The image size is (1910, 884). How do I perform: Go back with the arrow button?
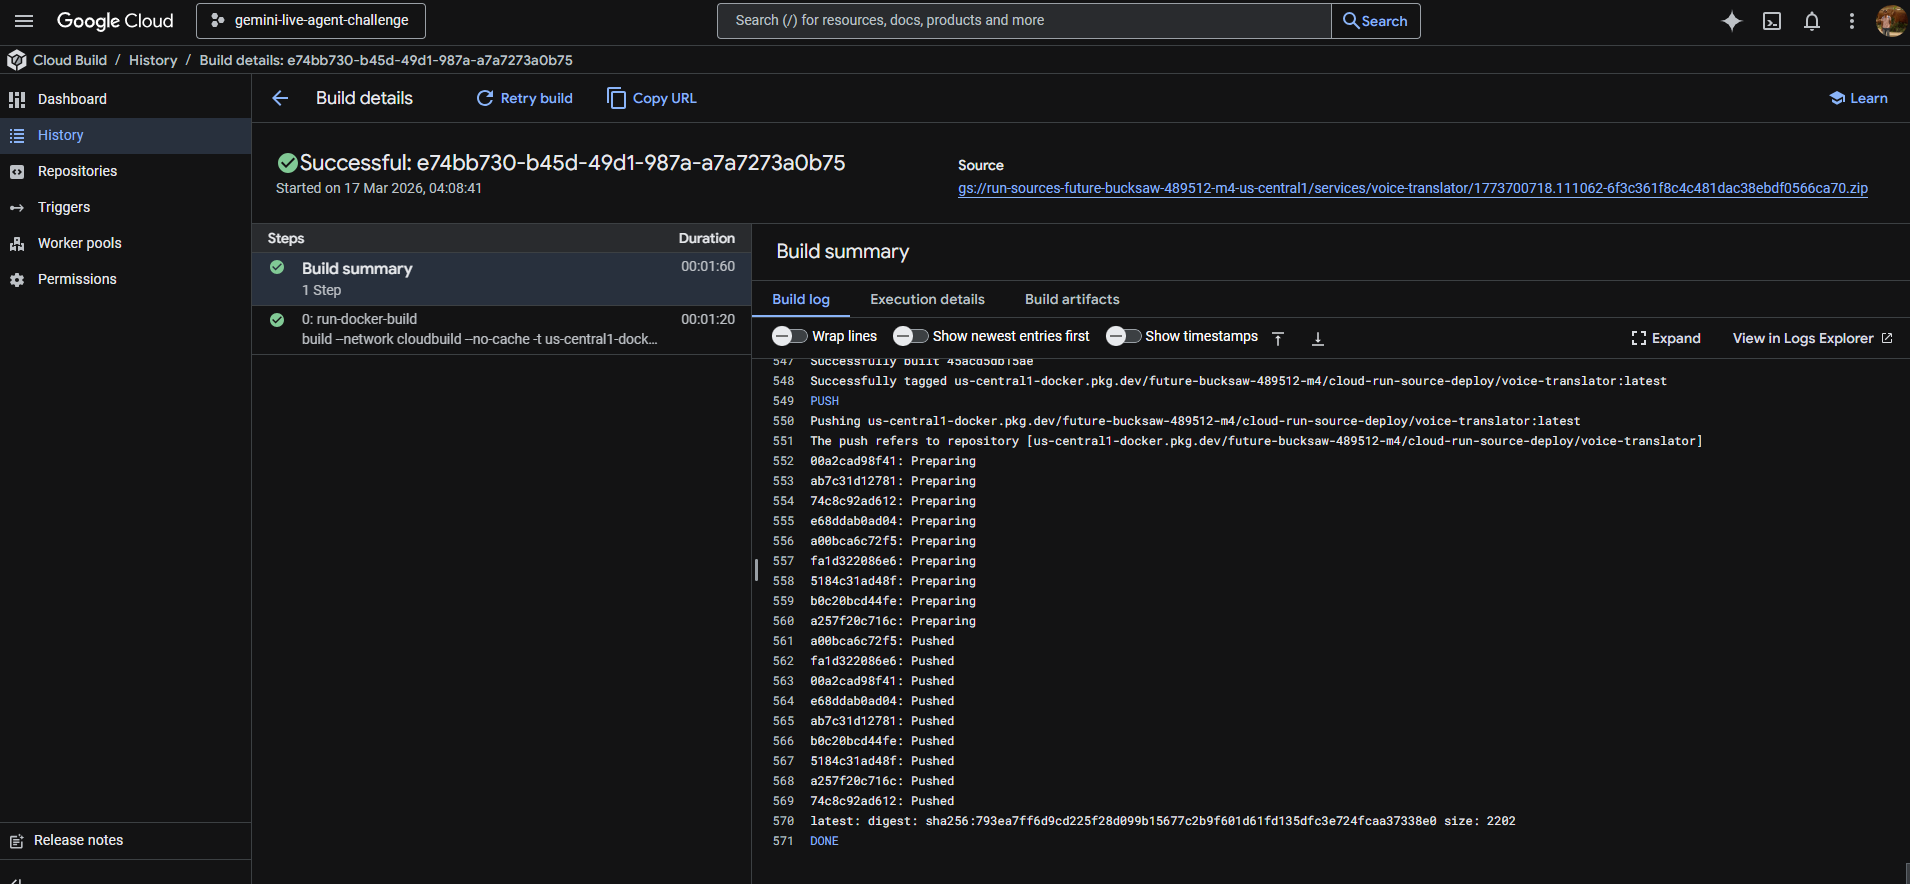[x=280, y=98]
